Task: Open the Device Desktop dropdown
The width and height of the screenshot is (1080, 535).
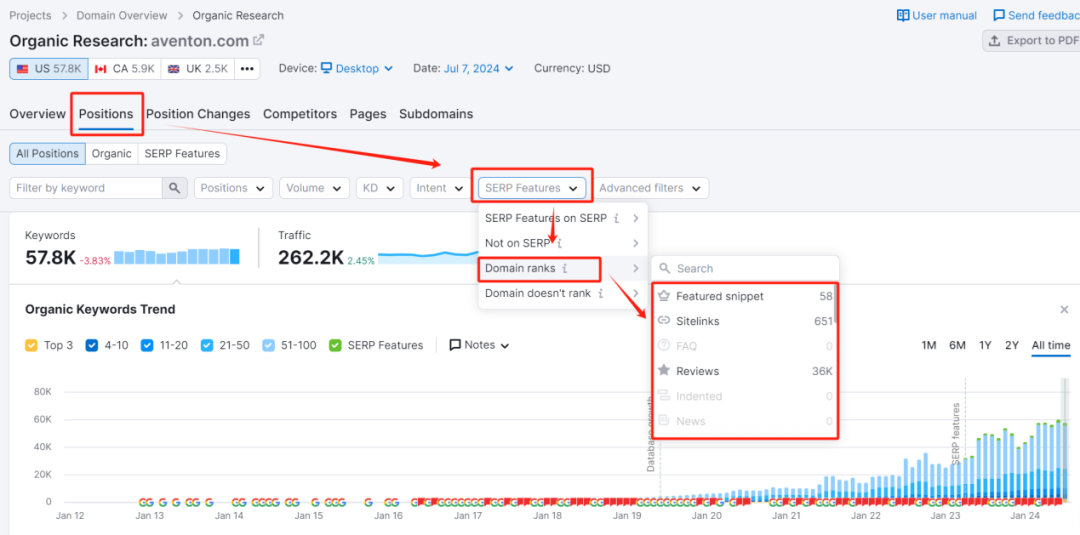Action: pos(357,69)
